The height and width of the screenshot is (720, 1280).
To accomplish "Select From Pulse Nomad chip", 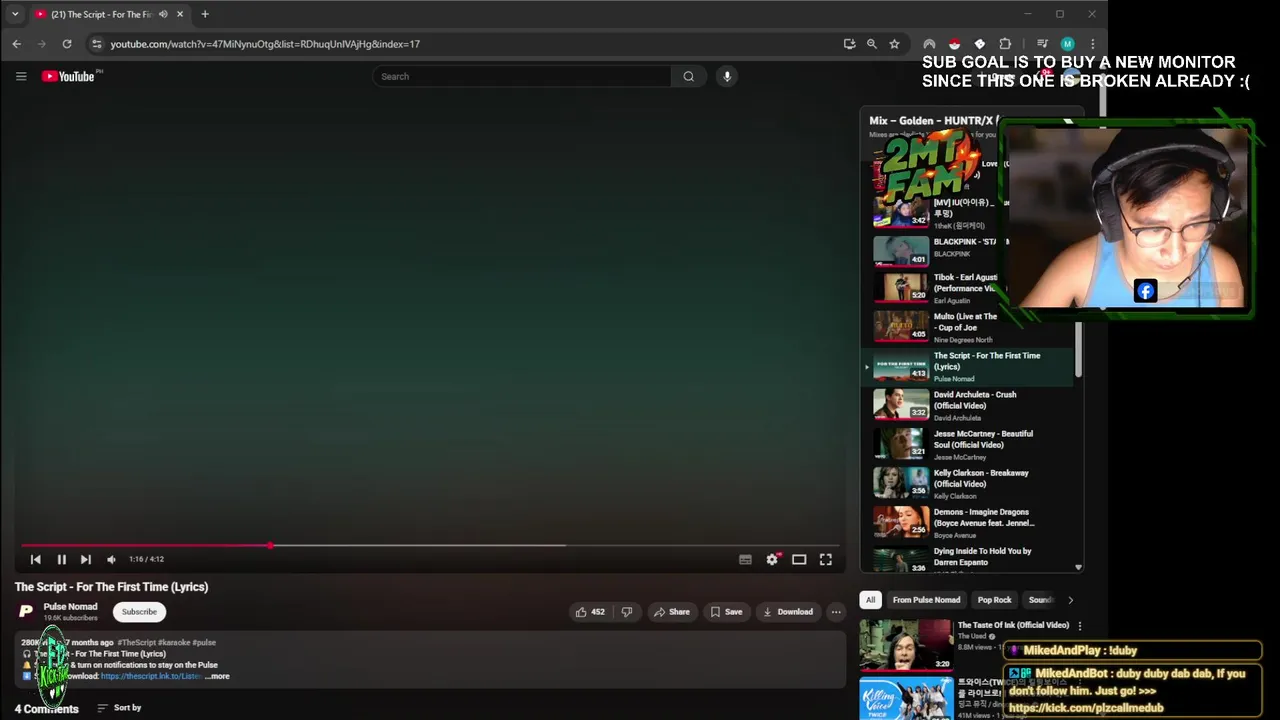I will (x=926, y=600).
